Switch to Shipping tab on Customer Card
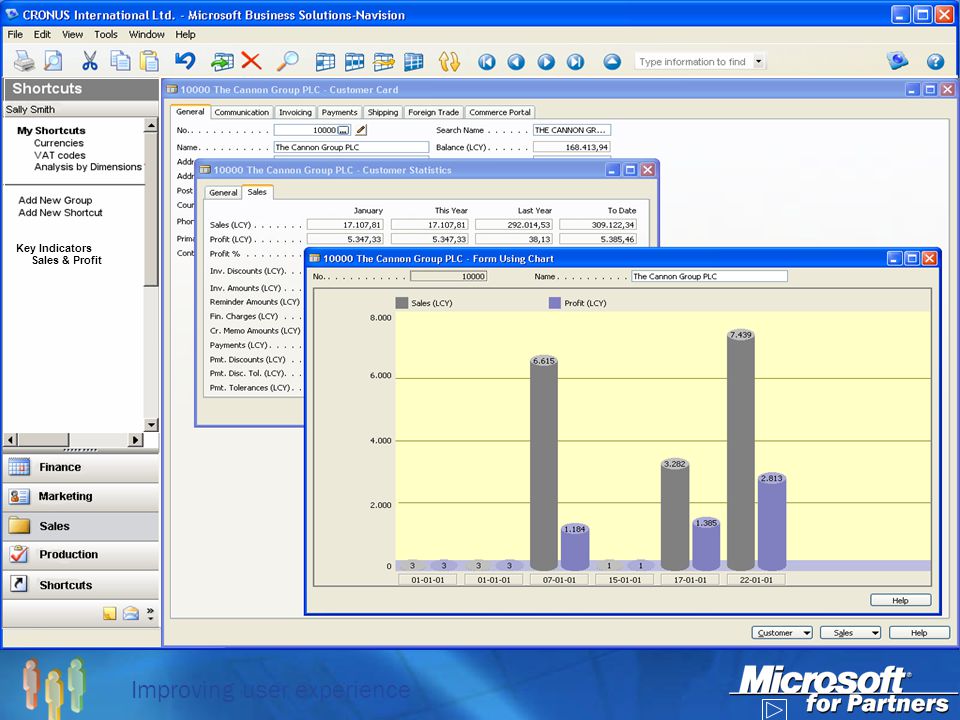 coord(383,112)
